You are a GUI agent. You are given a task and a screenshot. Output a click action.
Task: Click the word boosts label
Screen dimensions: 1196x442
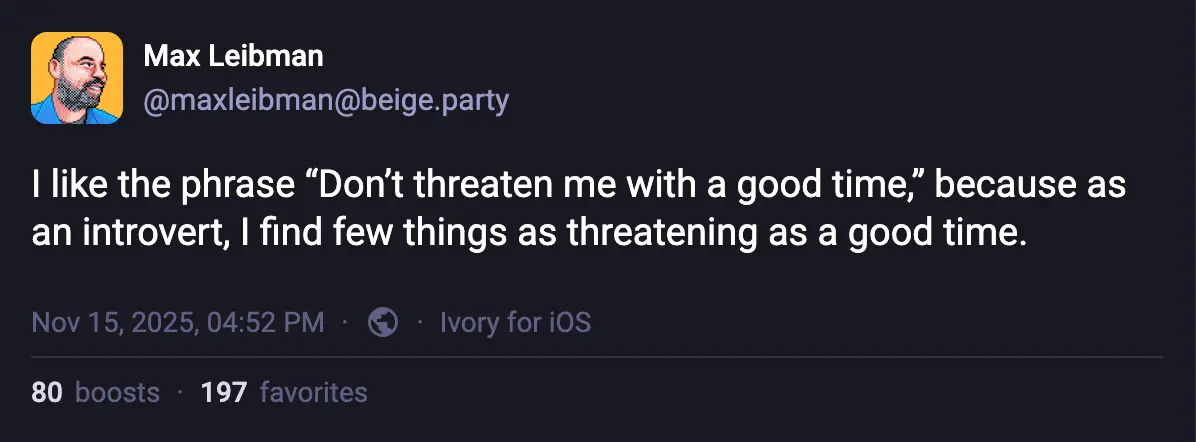118,393
